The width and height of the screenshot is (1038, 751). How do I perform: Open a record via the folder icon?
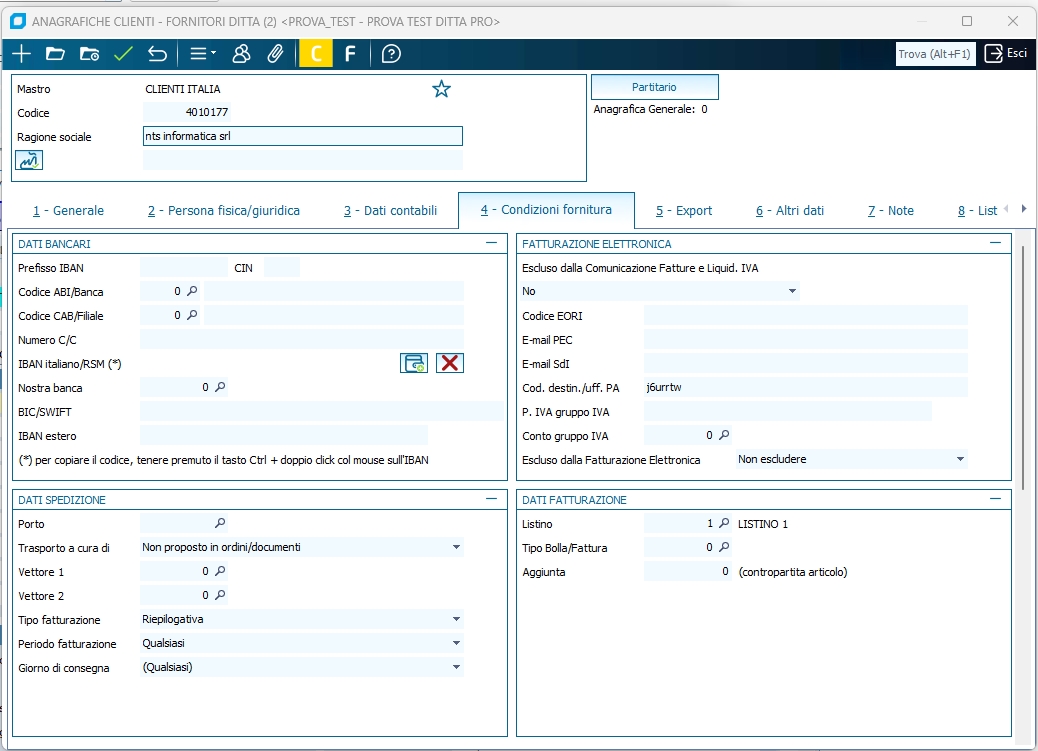[55, 54]
